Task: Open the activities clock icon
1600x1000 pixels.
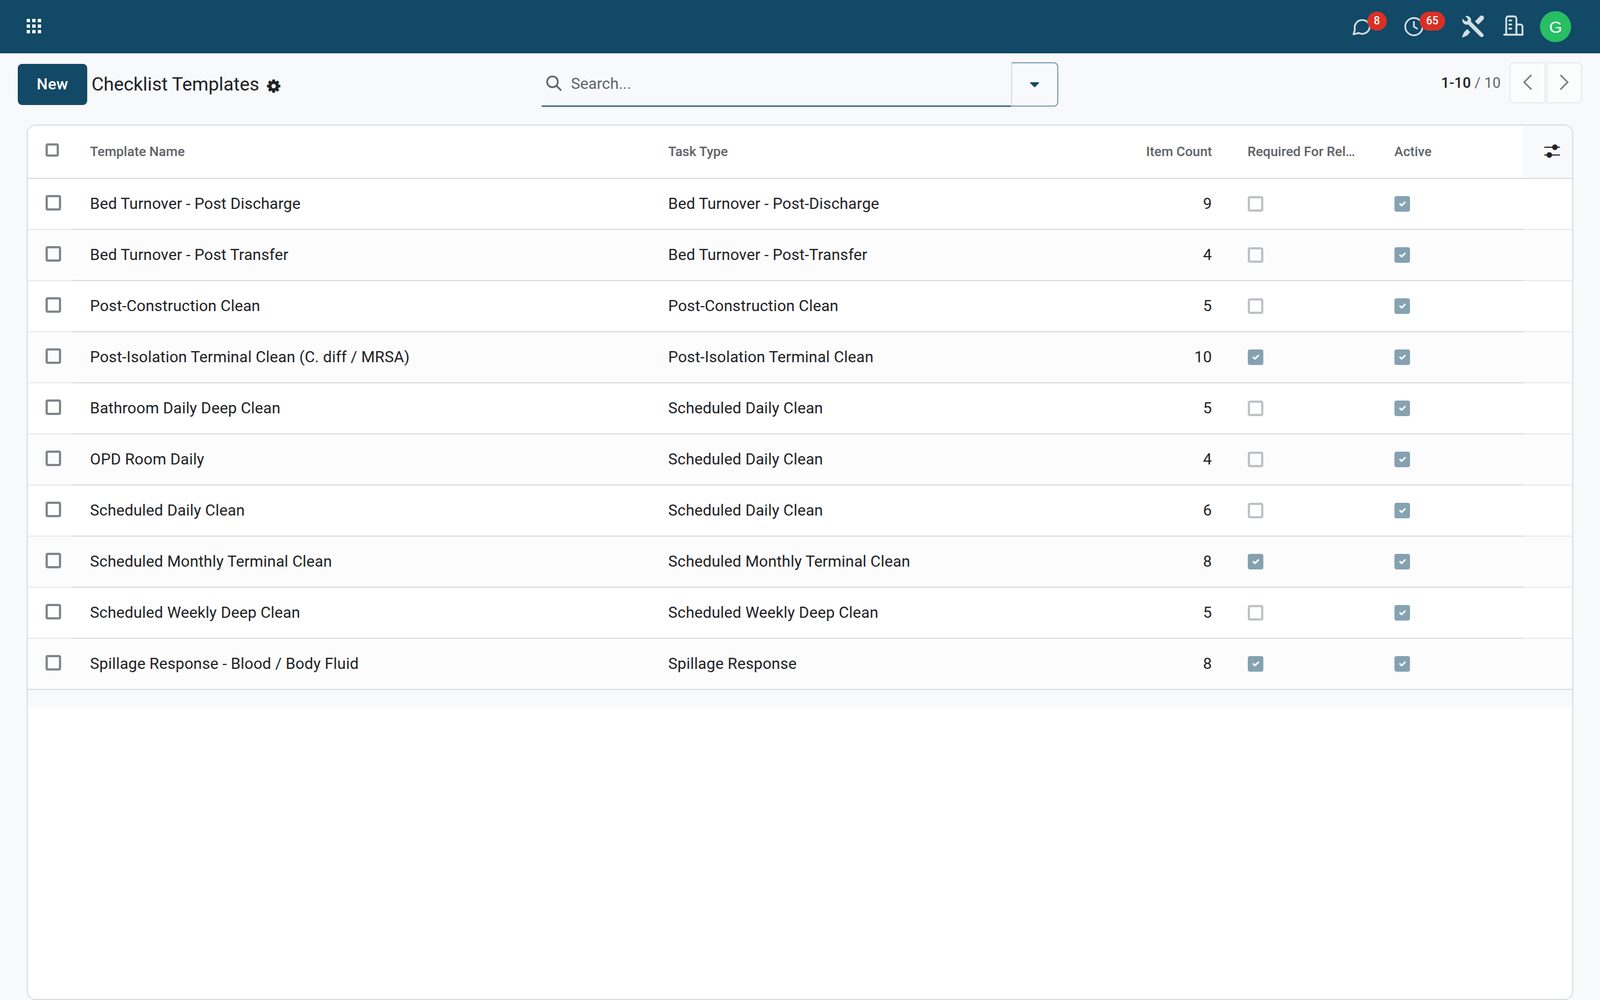Action: coord(1413,27)
